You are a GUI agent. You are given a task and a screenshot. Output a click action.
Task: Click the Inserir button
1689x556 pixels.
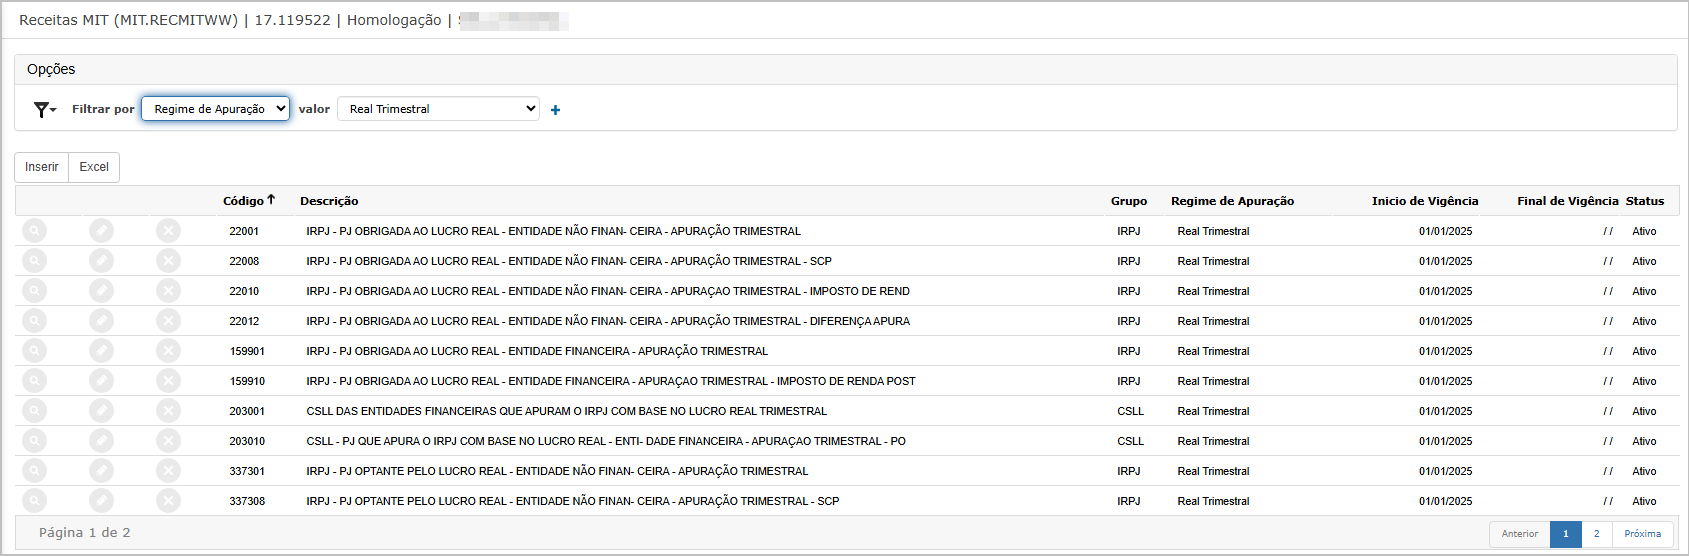coord(42,167)
